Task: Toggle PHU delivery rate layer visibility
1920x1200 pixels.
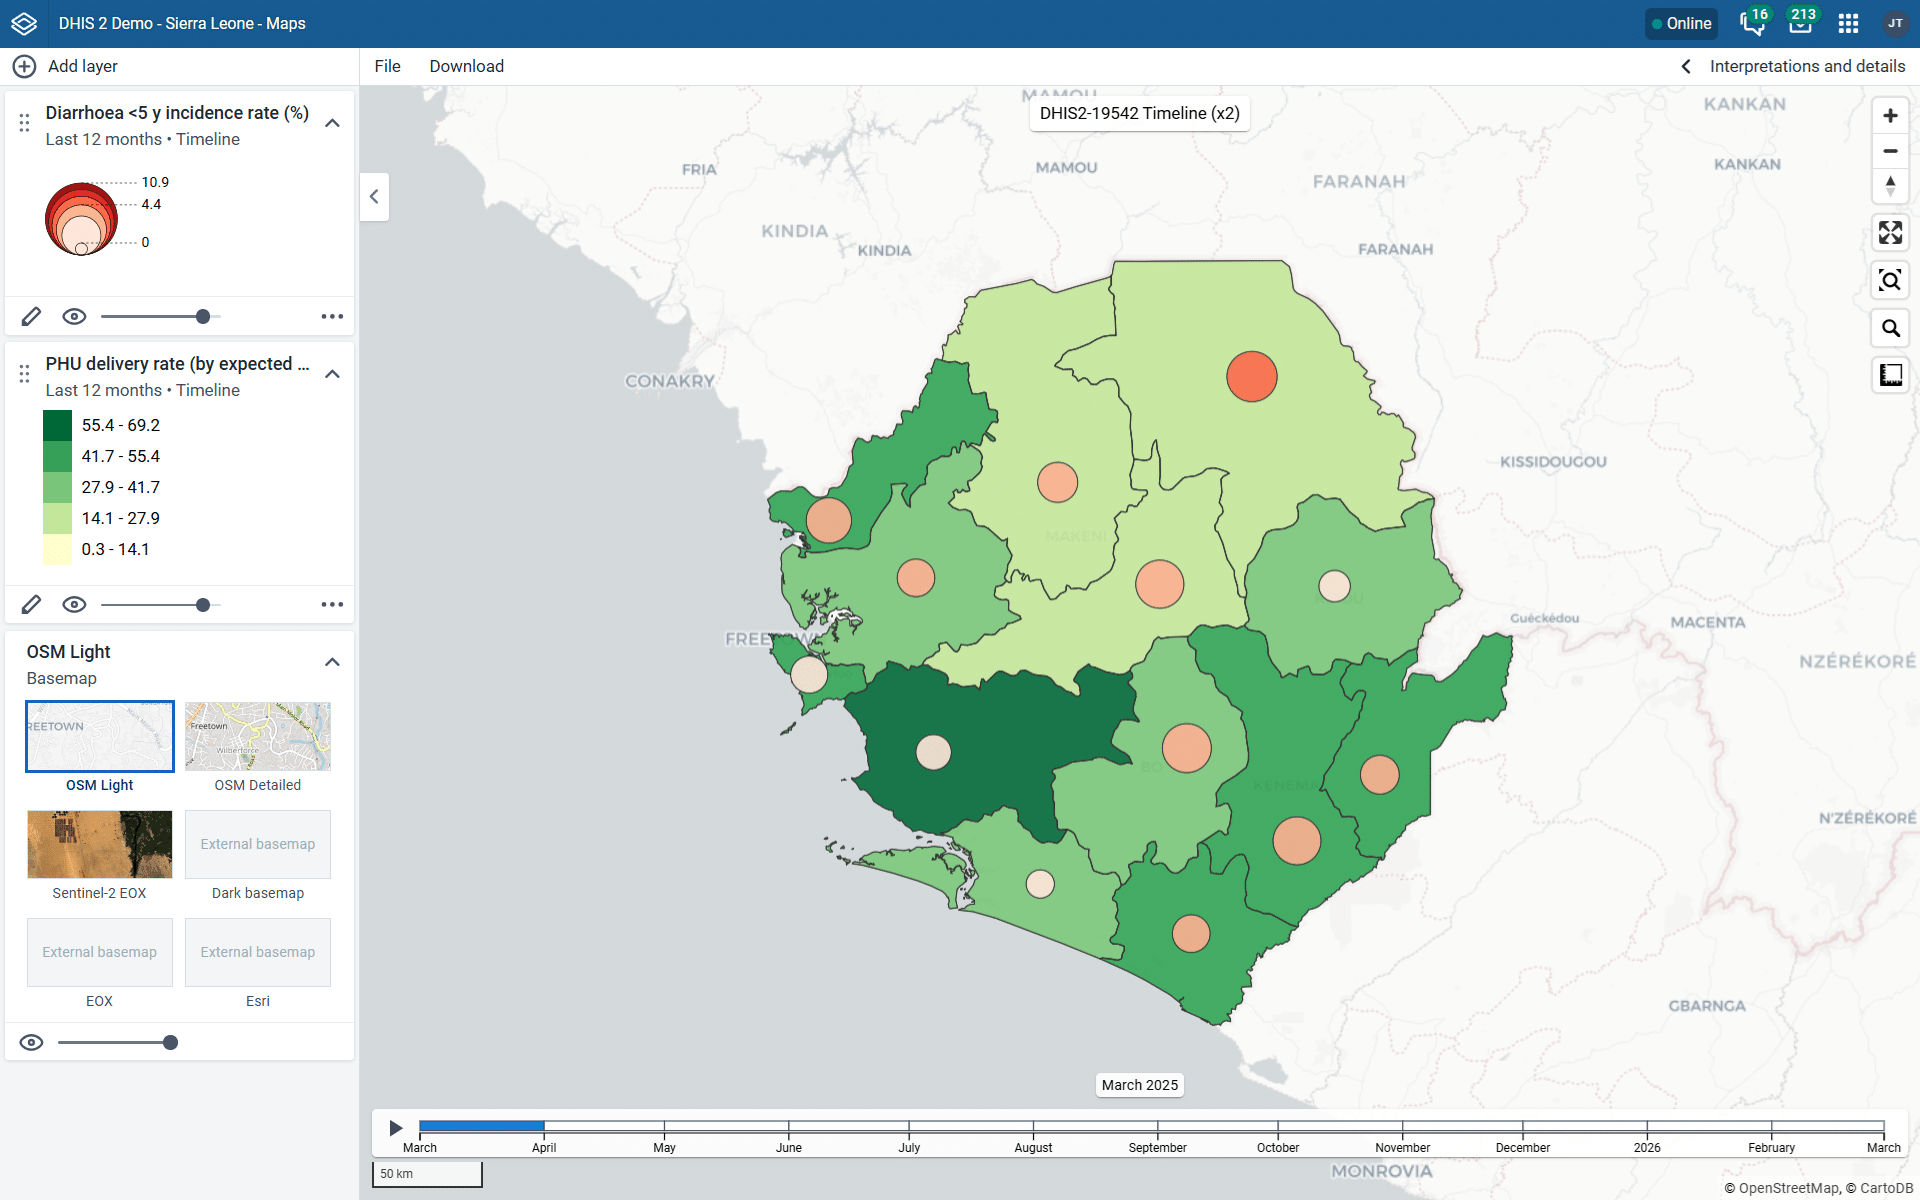Action: coord(74,605)
